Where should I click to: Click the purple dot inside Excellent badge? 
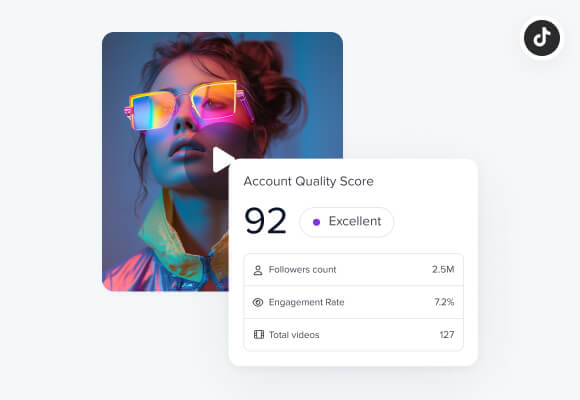click(316, 222)
